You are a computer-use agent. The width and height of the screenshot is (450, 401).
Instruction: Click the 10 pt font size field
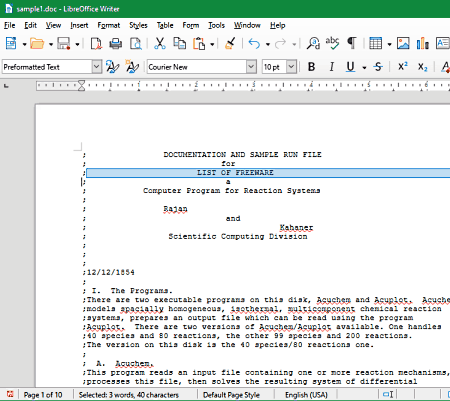point(274,67)
